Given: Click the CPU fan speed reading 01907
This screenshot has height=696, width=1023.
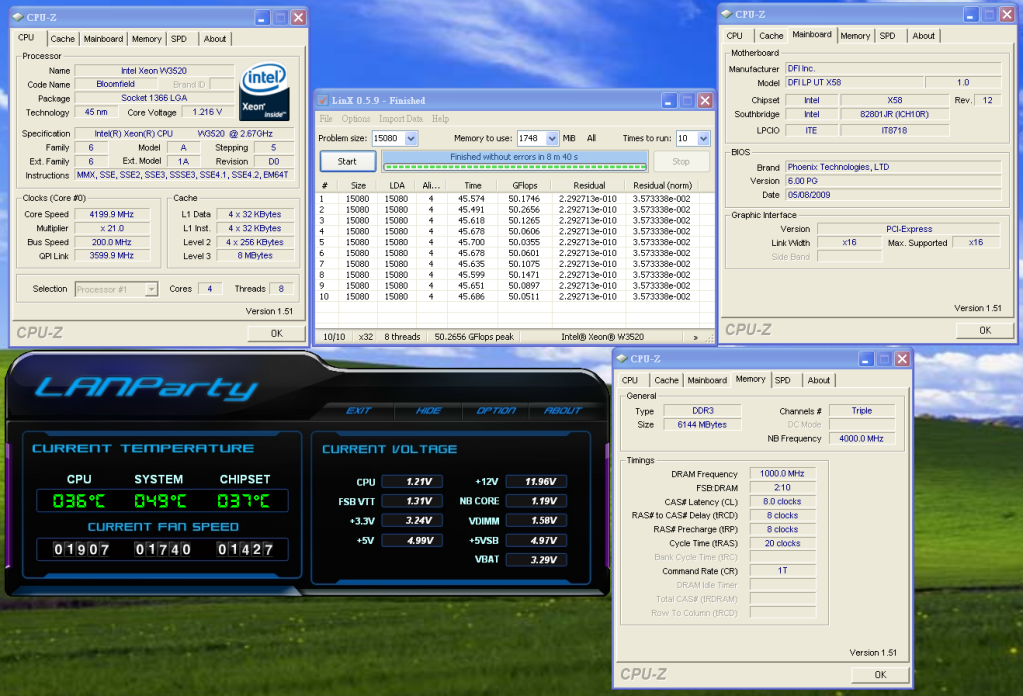Looking at the screenshot, I should click(82, 549).
